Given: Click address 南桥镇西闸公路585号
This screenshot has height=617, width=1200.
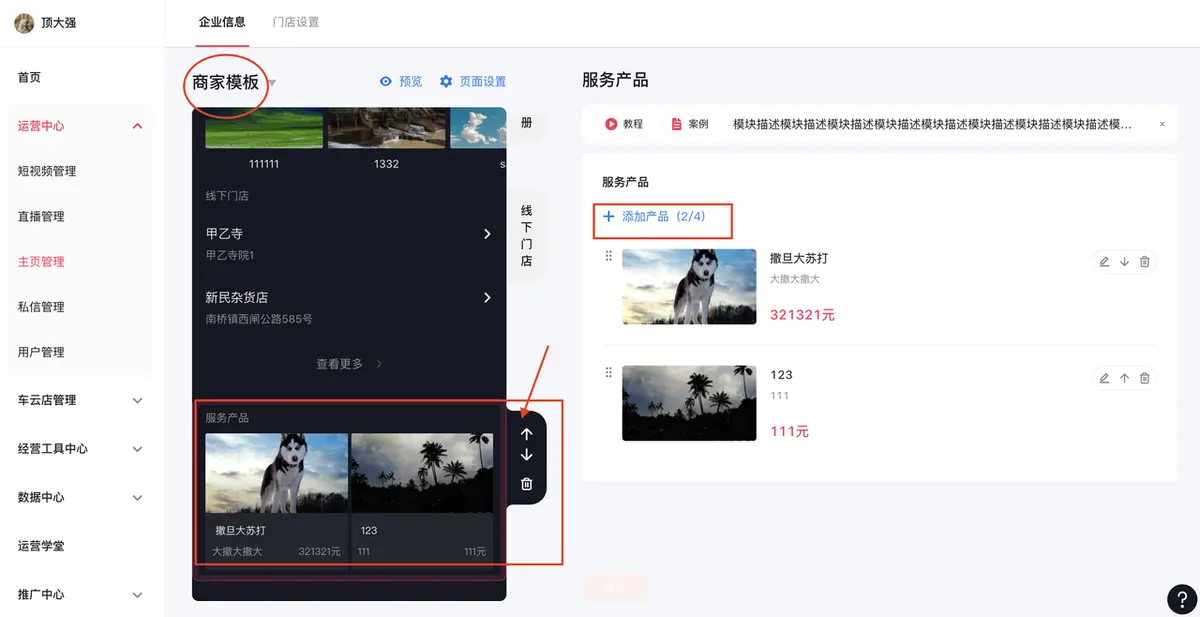Looking at the screenshot, I should click(259, 319).
